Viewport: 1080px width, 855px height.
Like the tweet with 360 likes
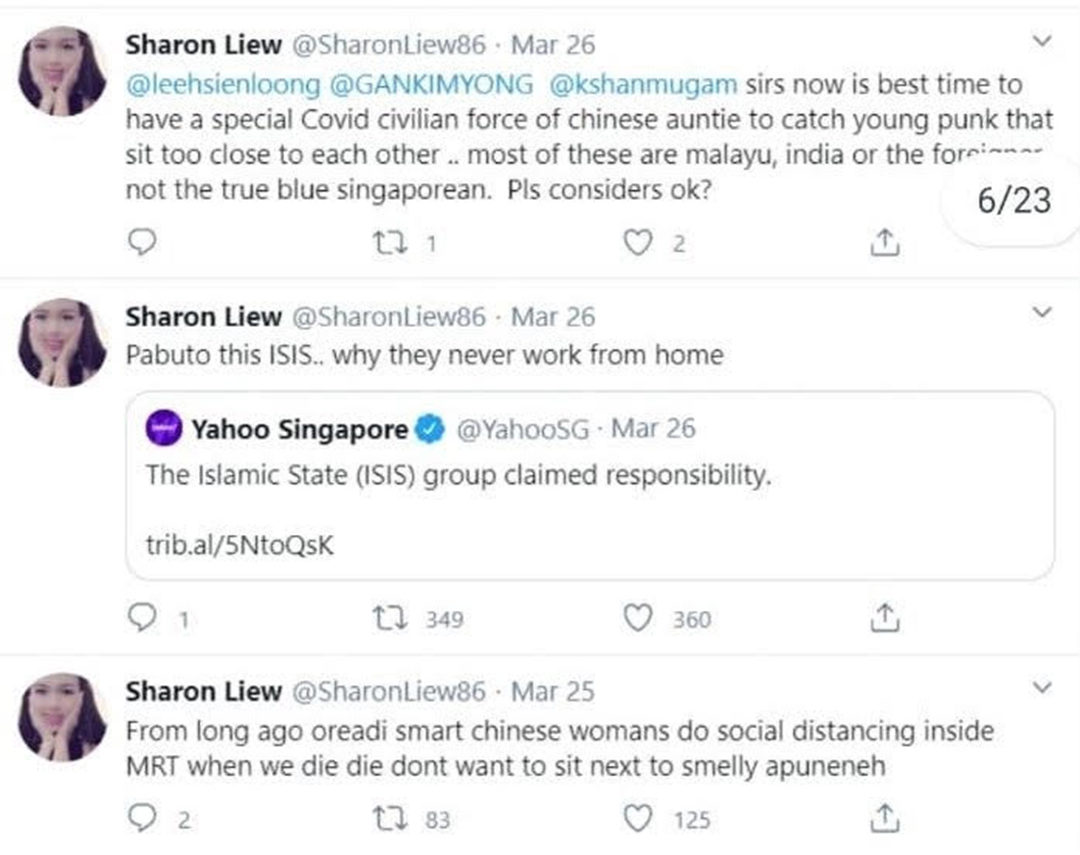coord(637,620)
